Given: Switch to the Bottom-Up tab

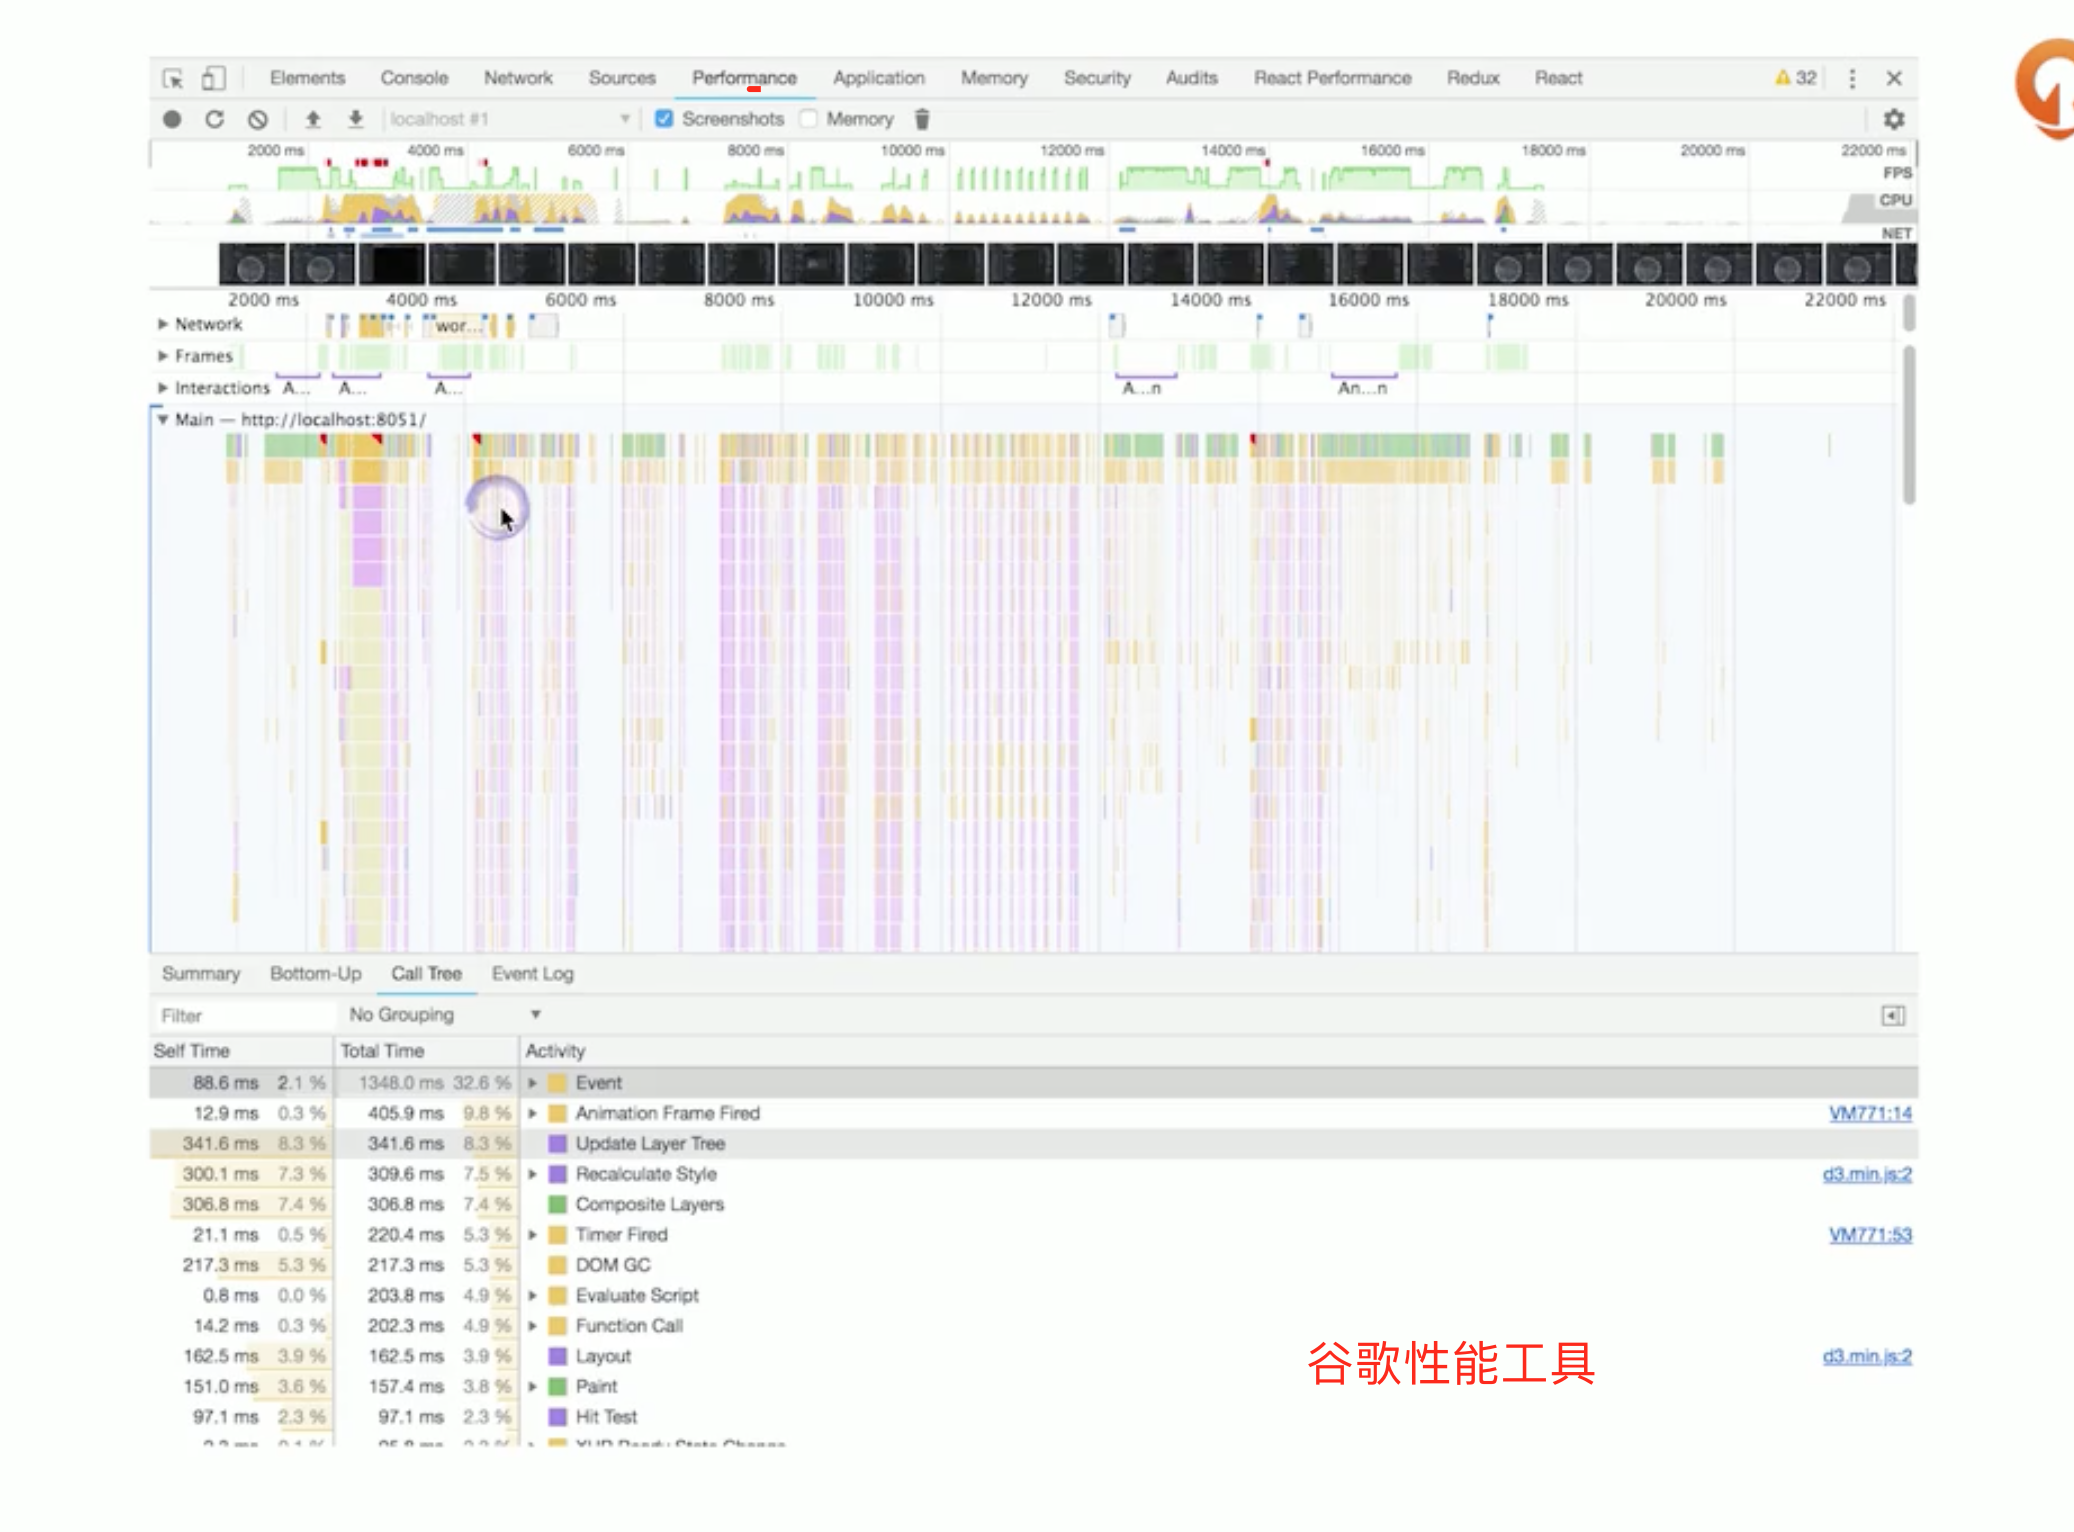Looking at the screenshot, I should [315, 973].
